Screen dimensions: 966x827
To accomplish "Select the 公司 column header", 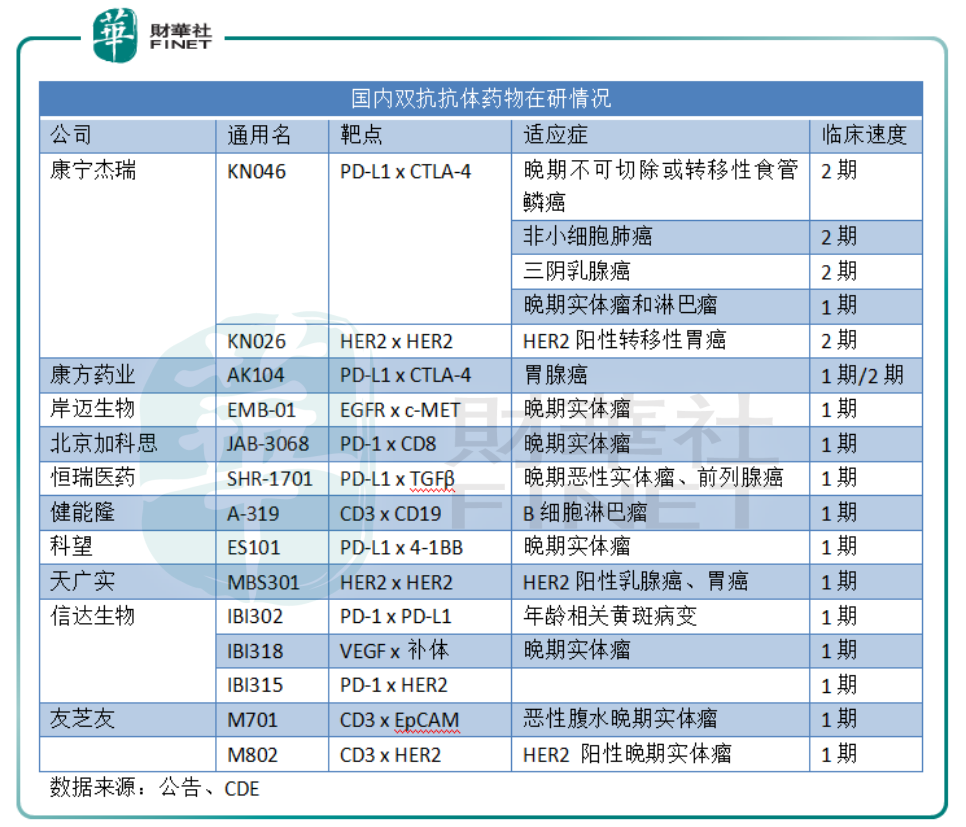I will click(71, 135).
